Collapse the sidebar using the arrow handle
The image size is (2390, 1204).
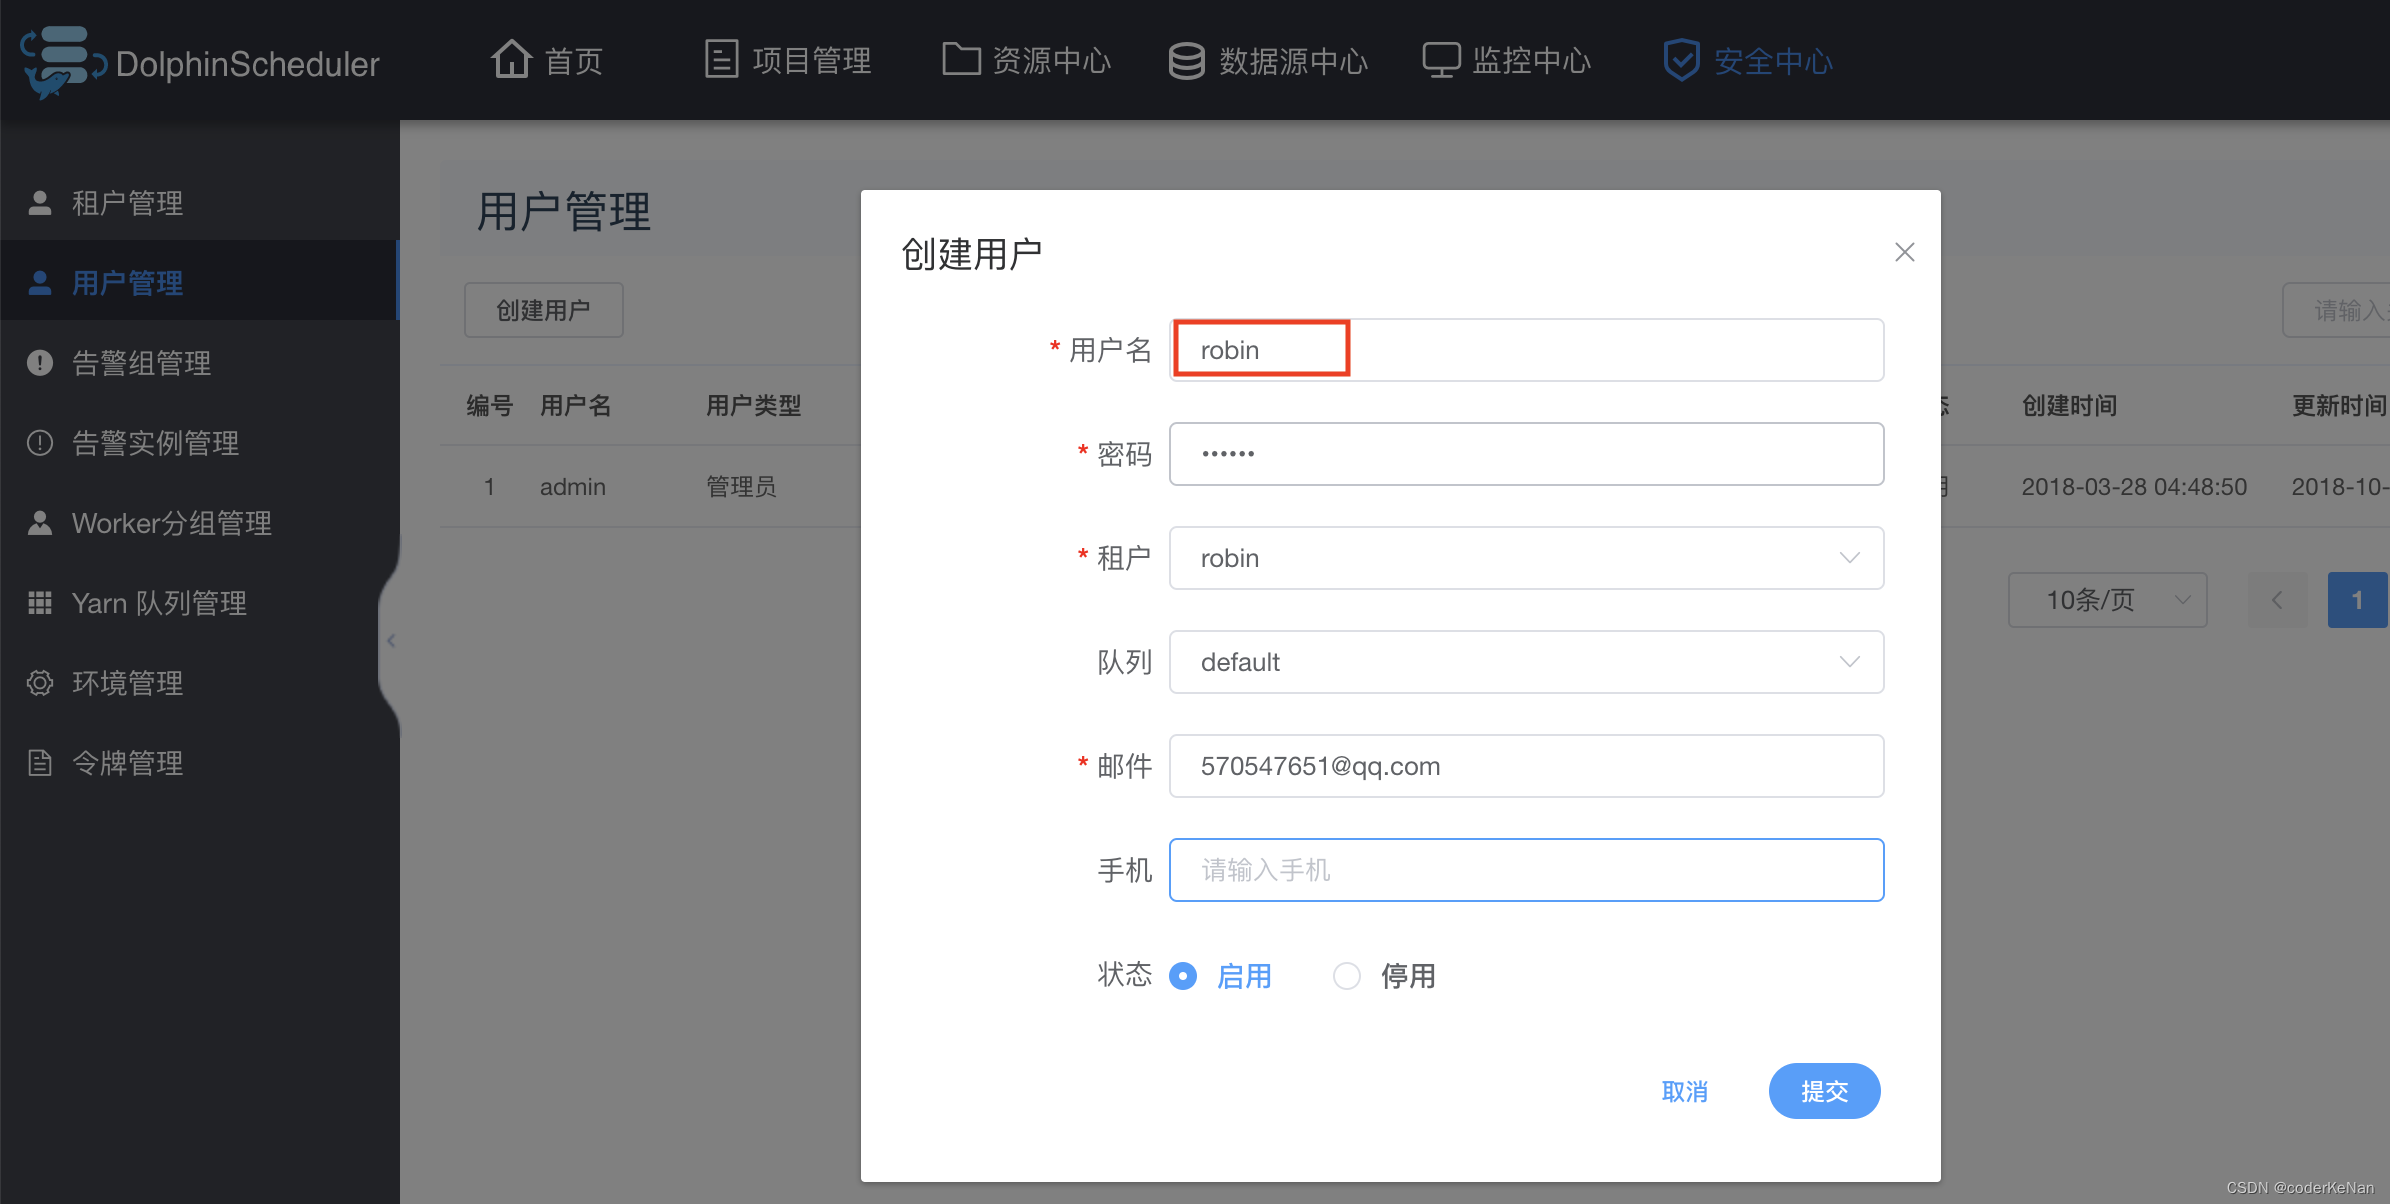point(391,641)
